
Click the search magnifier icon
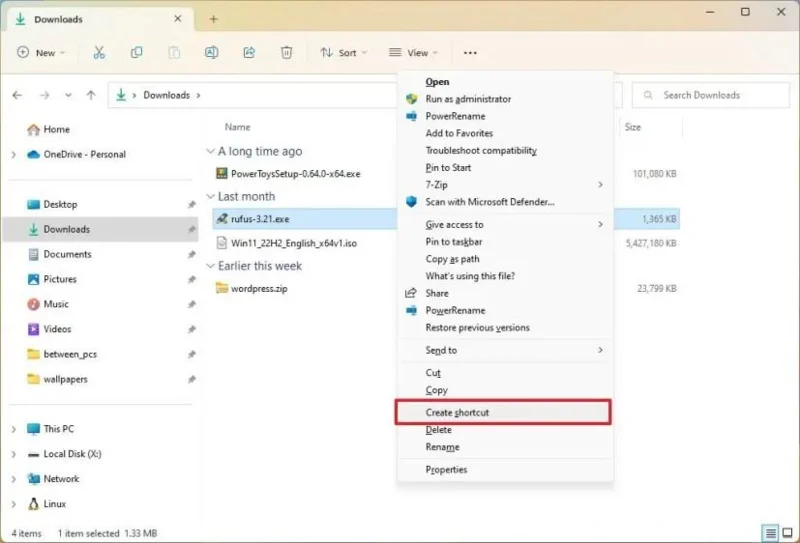point(648,95)
